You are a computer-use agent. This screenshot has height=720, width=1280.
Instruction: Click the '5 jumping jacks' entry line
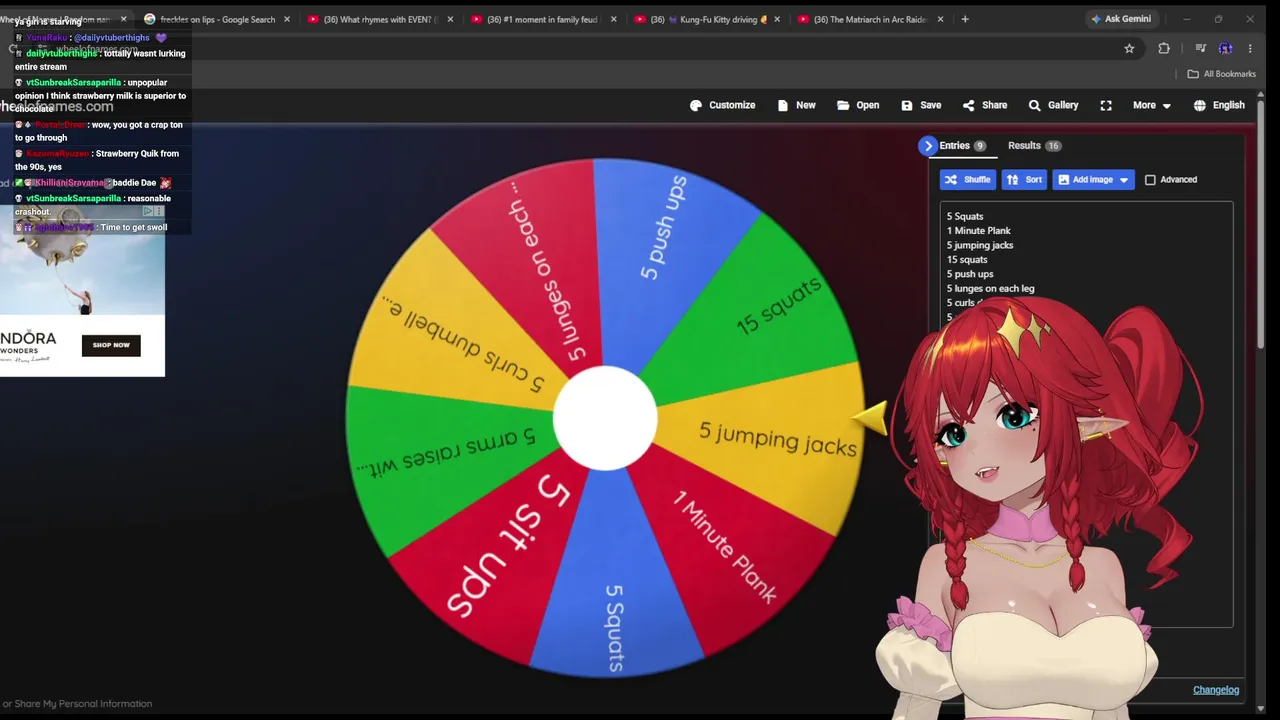coord(980,245)
